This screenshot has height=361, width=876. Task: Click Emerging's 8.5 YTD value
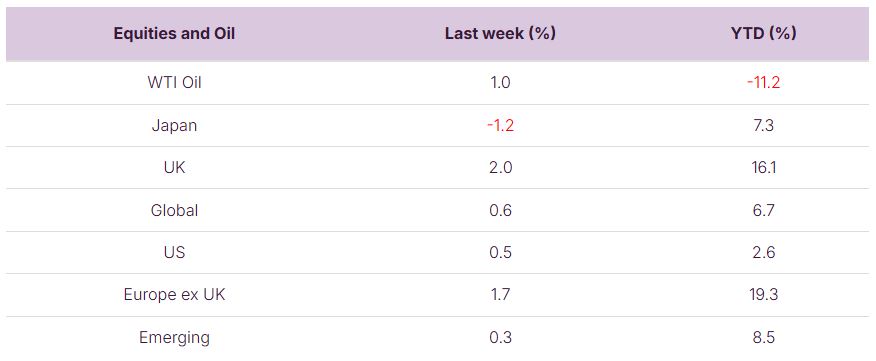point(763,338)
